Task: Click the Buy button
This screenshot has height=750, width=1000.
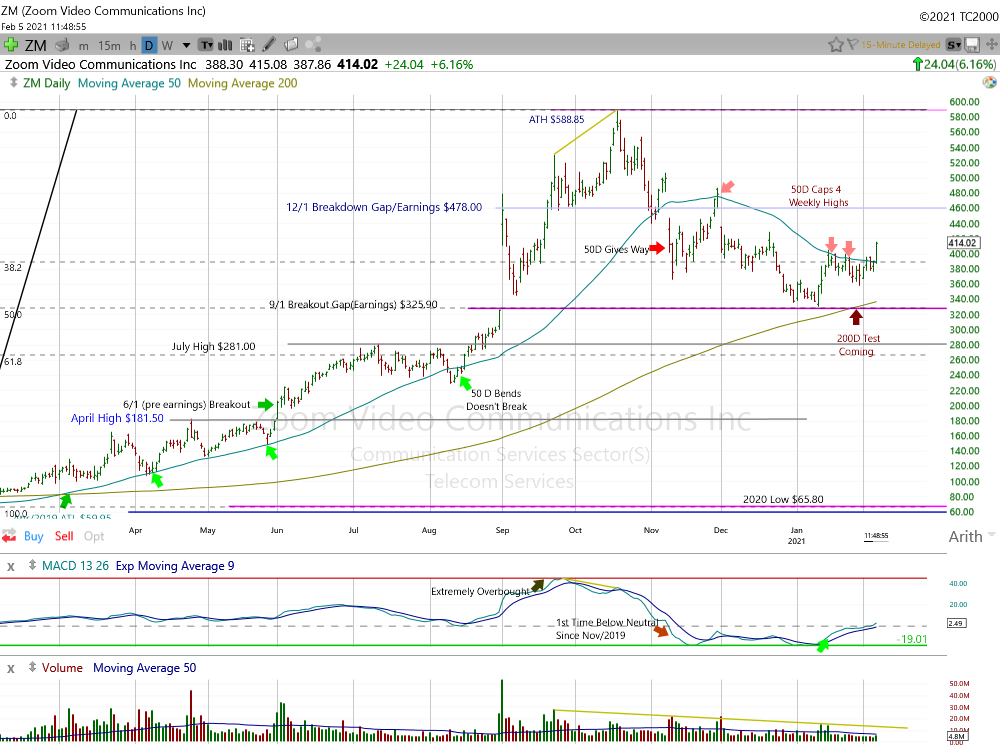Action: pyautogui.click(x=34, y=536)
